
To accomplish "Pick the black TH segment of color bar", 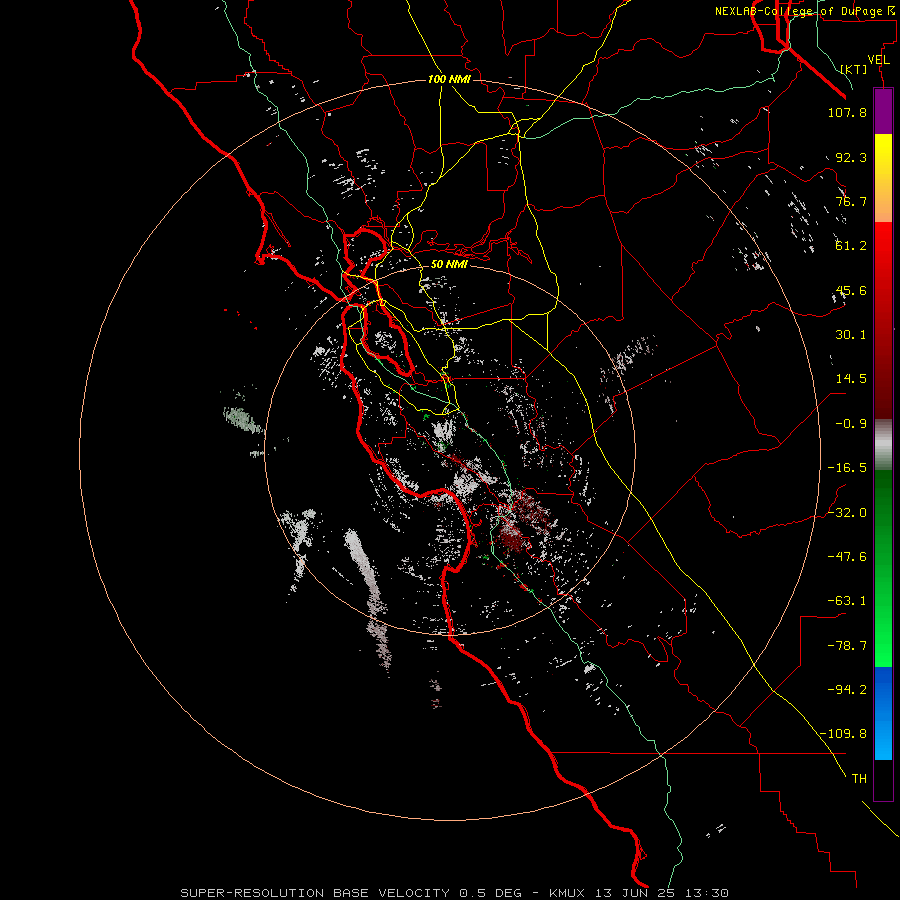I will [883, 780].
